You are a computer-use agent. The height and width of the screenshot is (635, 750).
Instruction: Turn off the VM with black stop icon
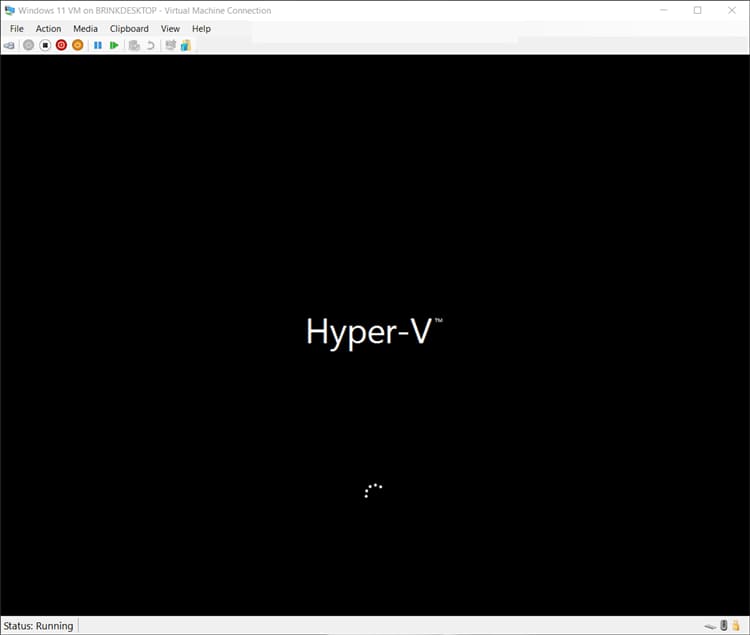[x=45, y=45]
